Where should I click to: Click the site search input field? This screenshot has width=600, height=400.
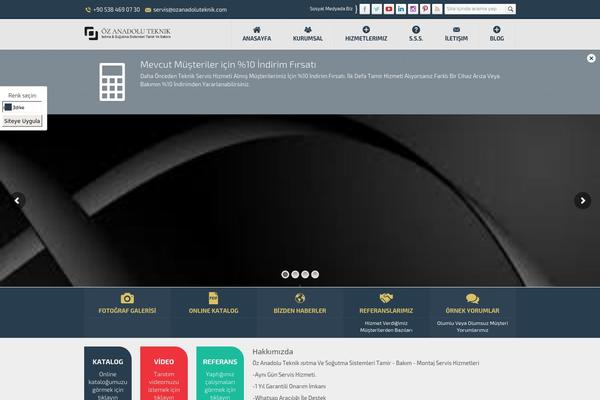coord(475,9)
